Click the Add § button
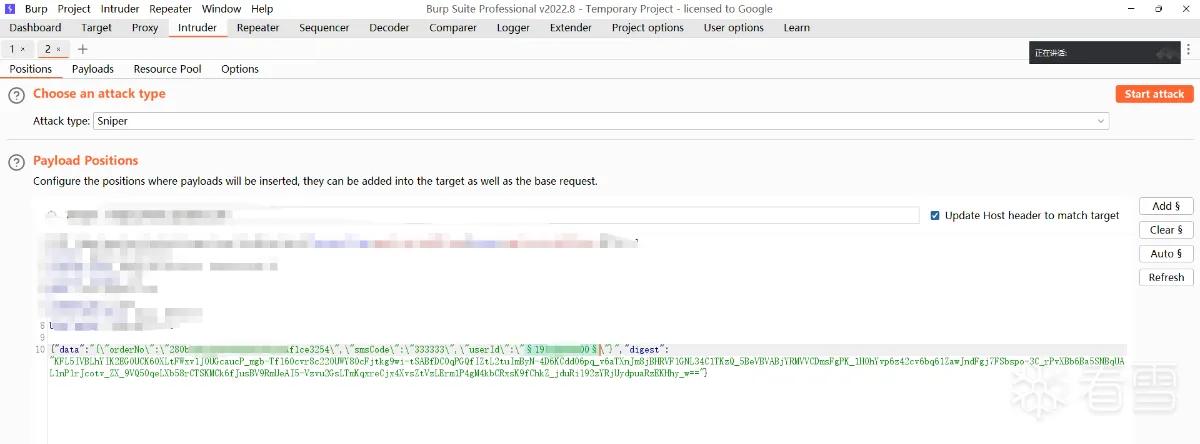The image size is (1200, 444). pyautogui.click(x=1166, y=206)
